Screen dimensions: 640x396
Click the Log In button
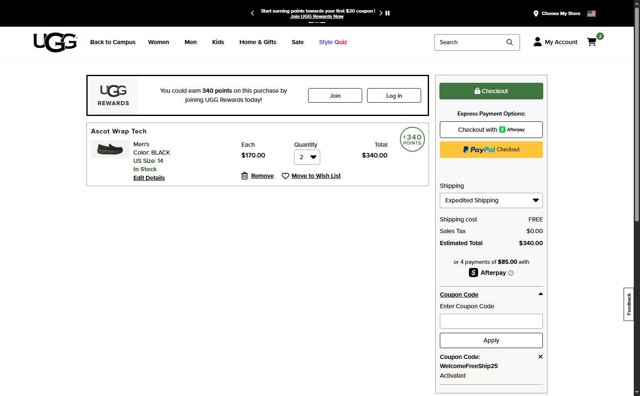(x=394, y=96)
